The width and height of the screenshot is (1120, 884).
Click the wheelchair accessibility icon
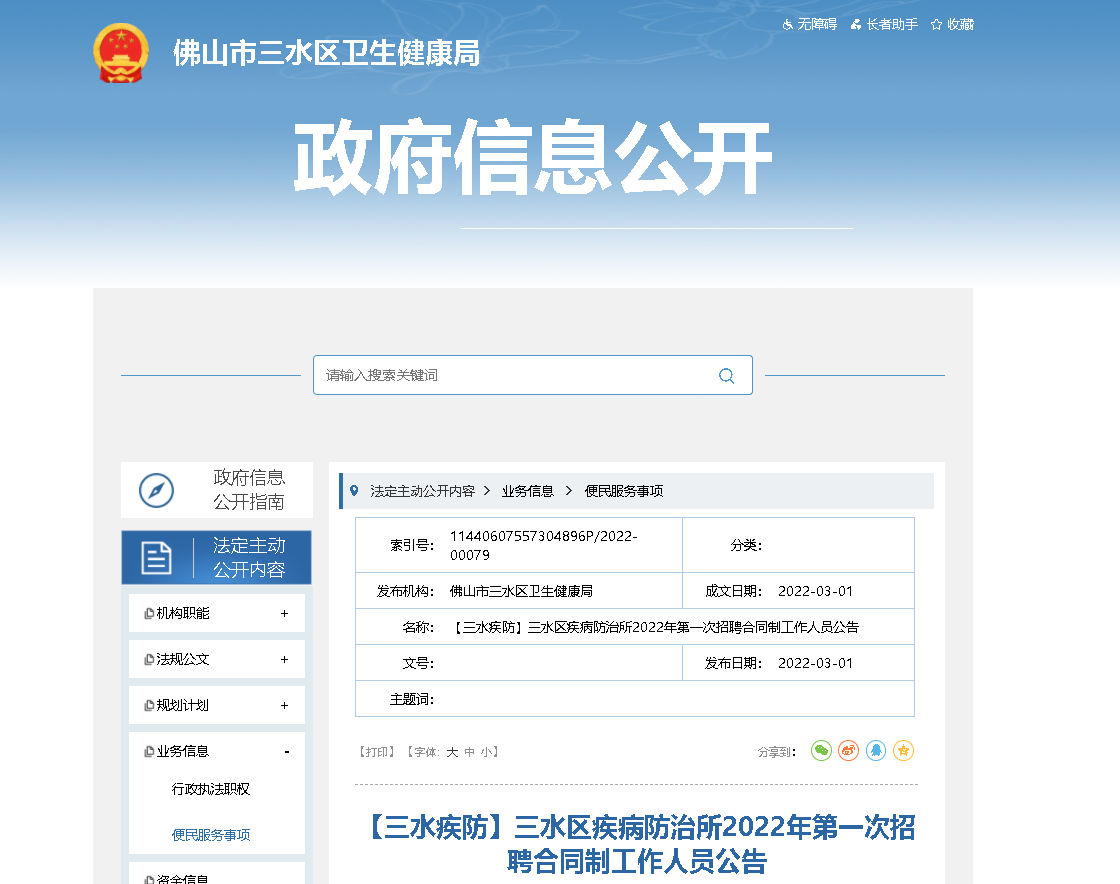tap(788, 25)
